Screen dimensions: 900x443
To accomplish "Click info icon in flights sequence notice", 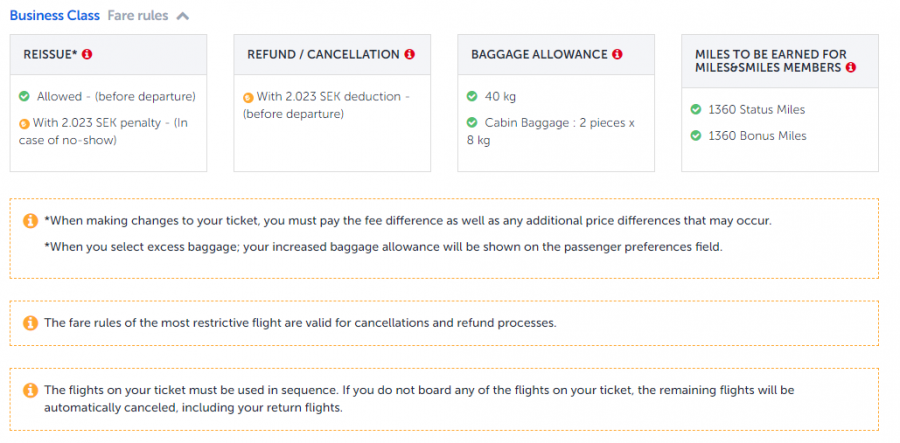I will tap(30, 390).
